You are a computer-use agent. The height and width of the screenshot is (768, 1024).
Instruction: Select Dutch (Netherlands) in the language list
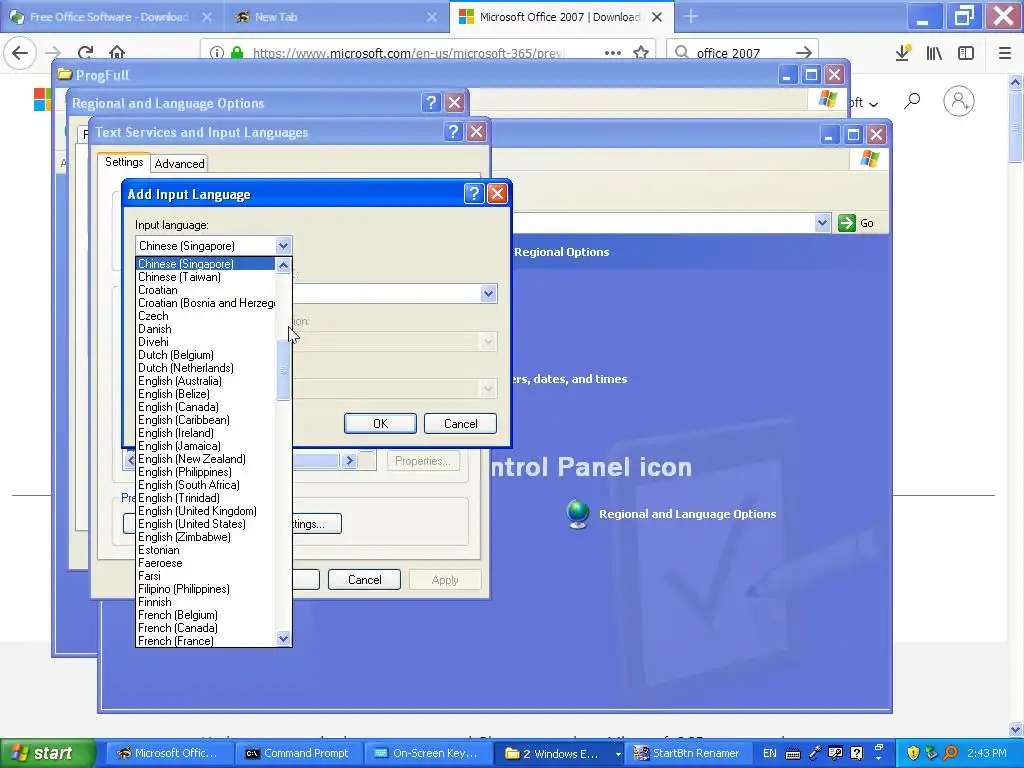[206, 368]
